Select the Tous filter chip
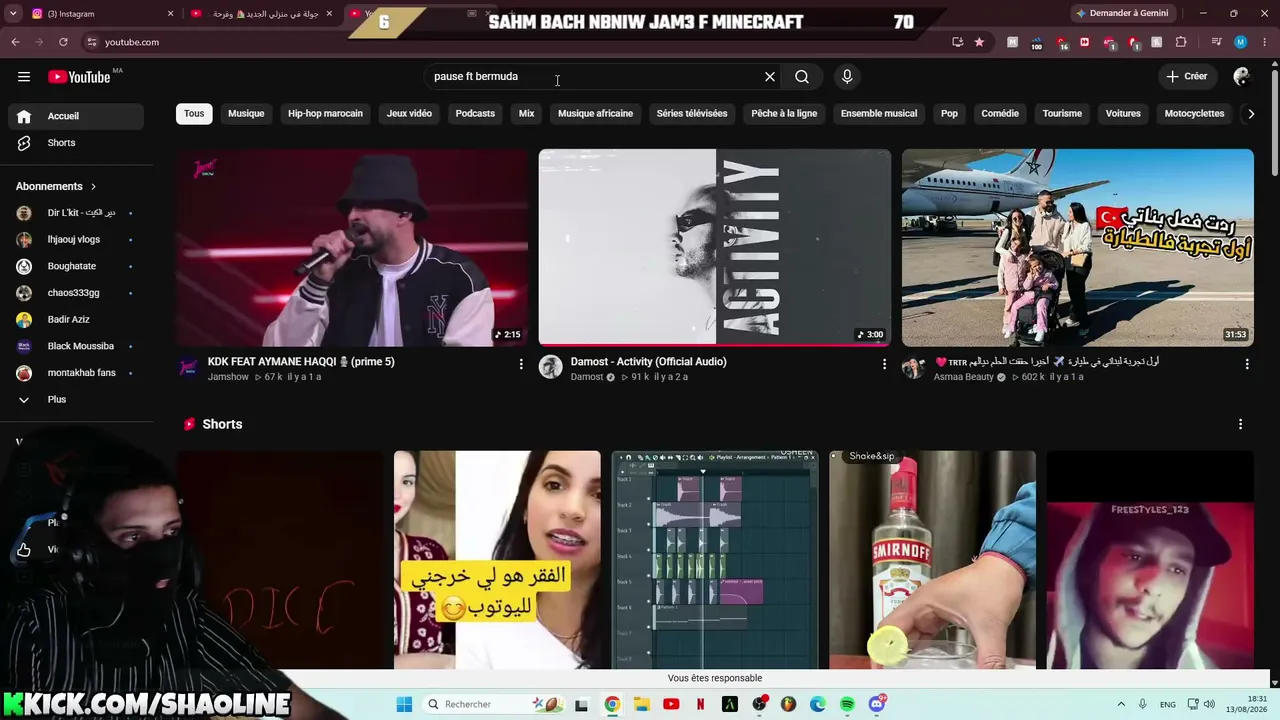 [194, 113]
